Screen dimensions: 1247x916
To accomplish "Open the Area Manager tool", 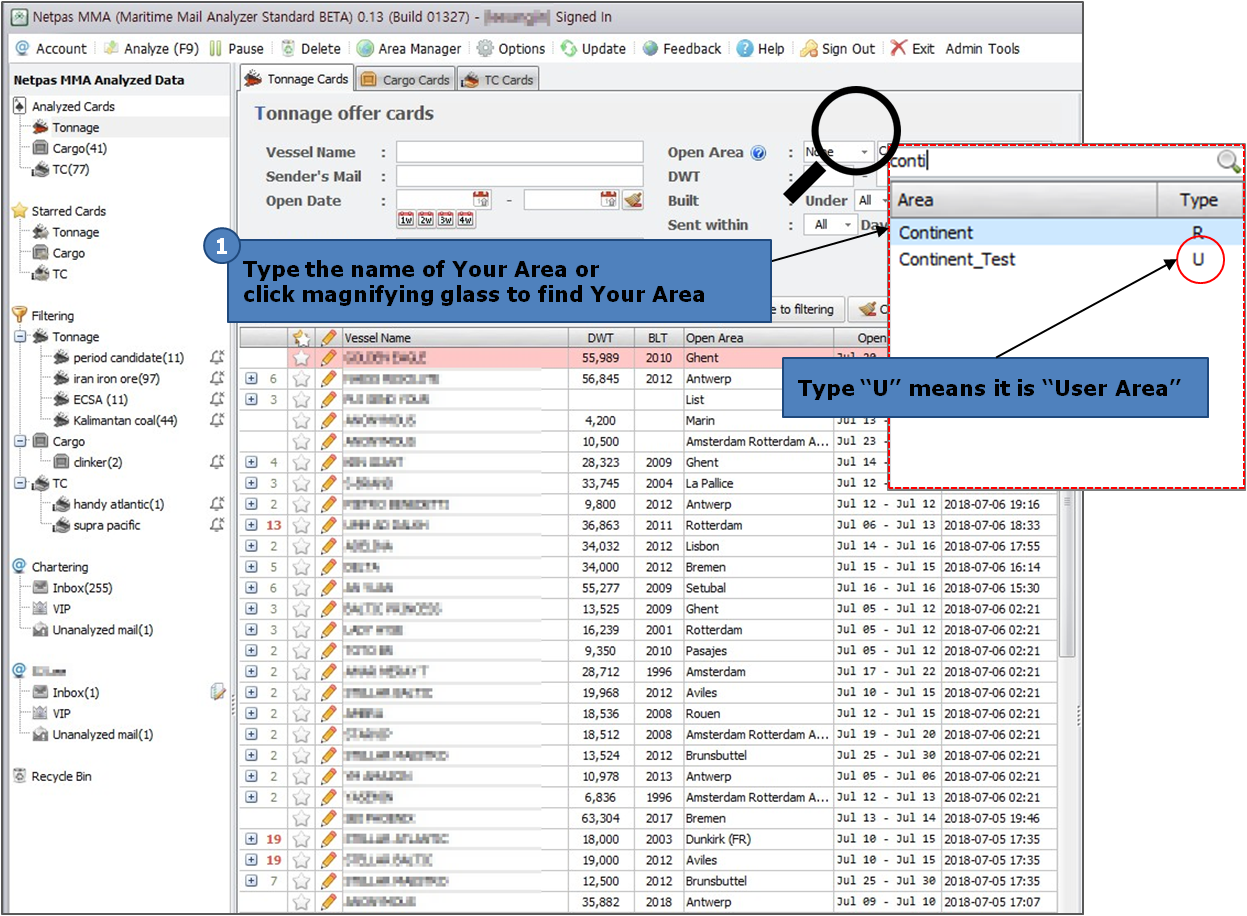I will coord(409,48).
